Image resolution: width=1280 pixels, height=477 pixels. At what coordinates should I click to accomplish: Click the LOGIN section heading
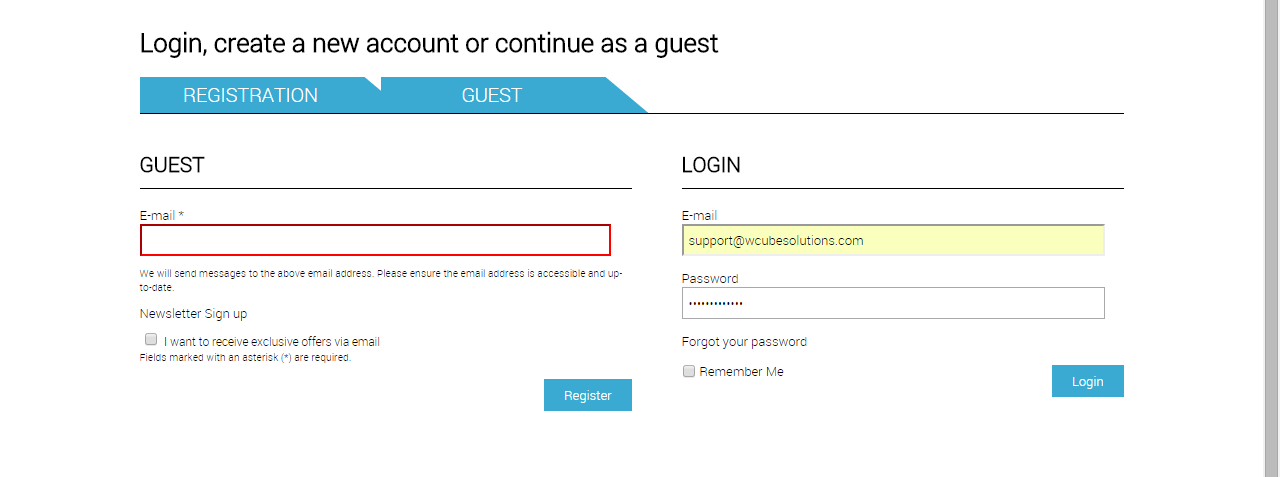[711, 165]
